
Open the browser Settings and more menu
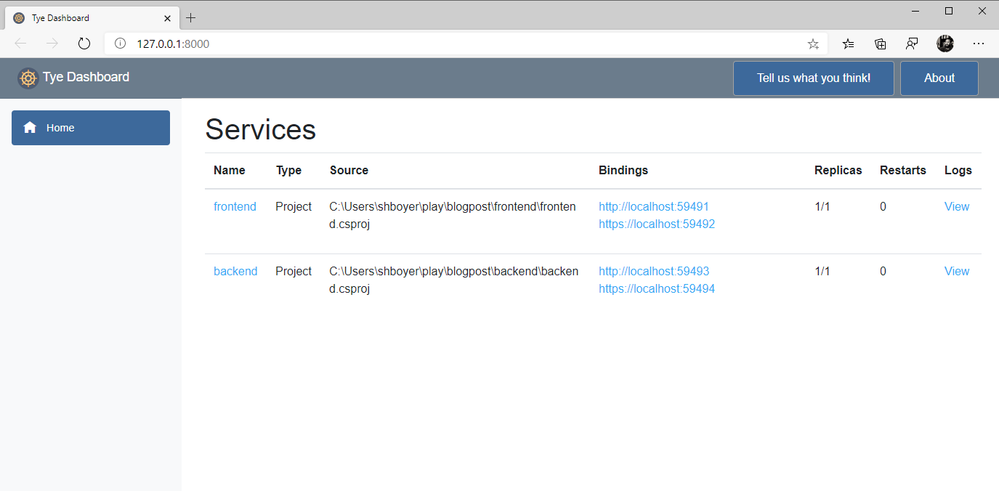pyautogui.click(x=979, y=44)
